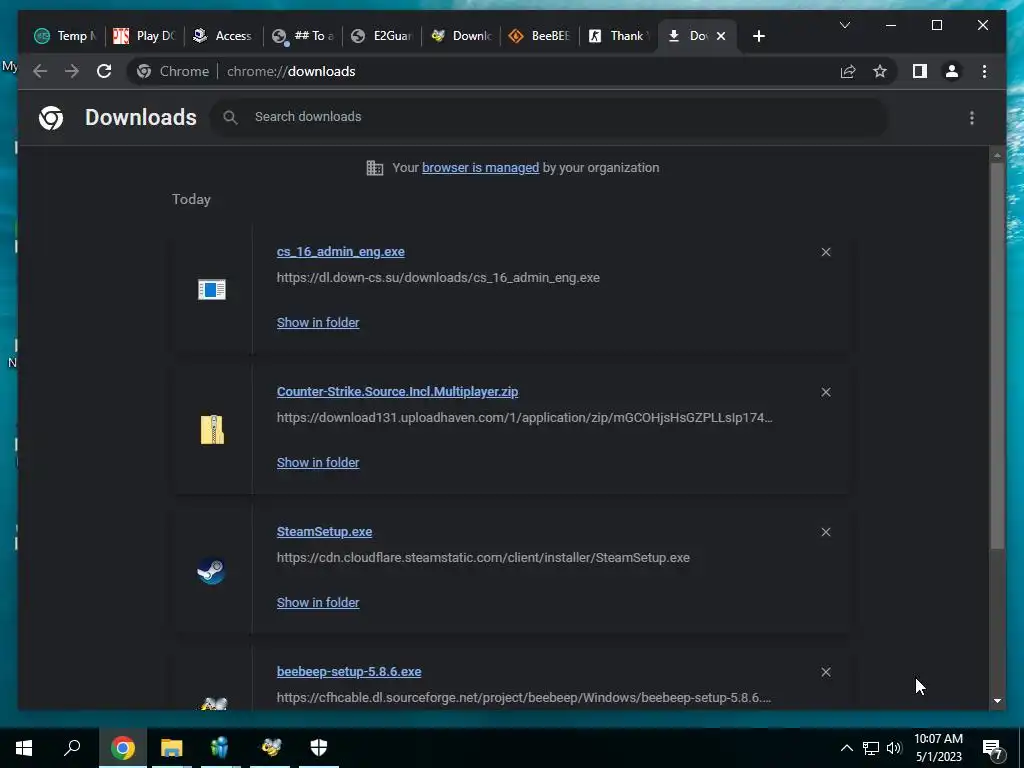The image size is (1024, 768).
Task: Show hidden system tray icons
Action: [846, 748]
